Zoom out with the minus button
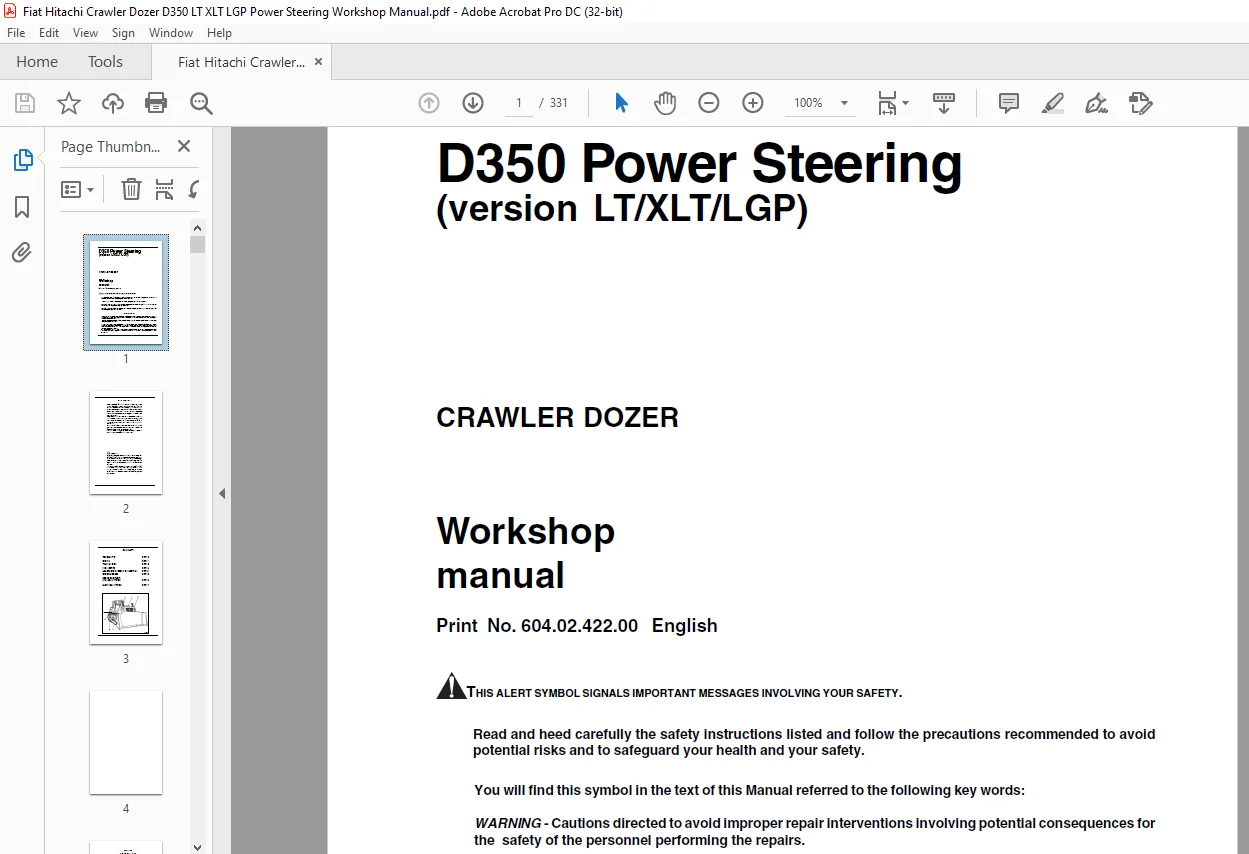 (709, 103)
